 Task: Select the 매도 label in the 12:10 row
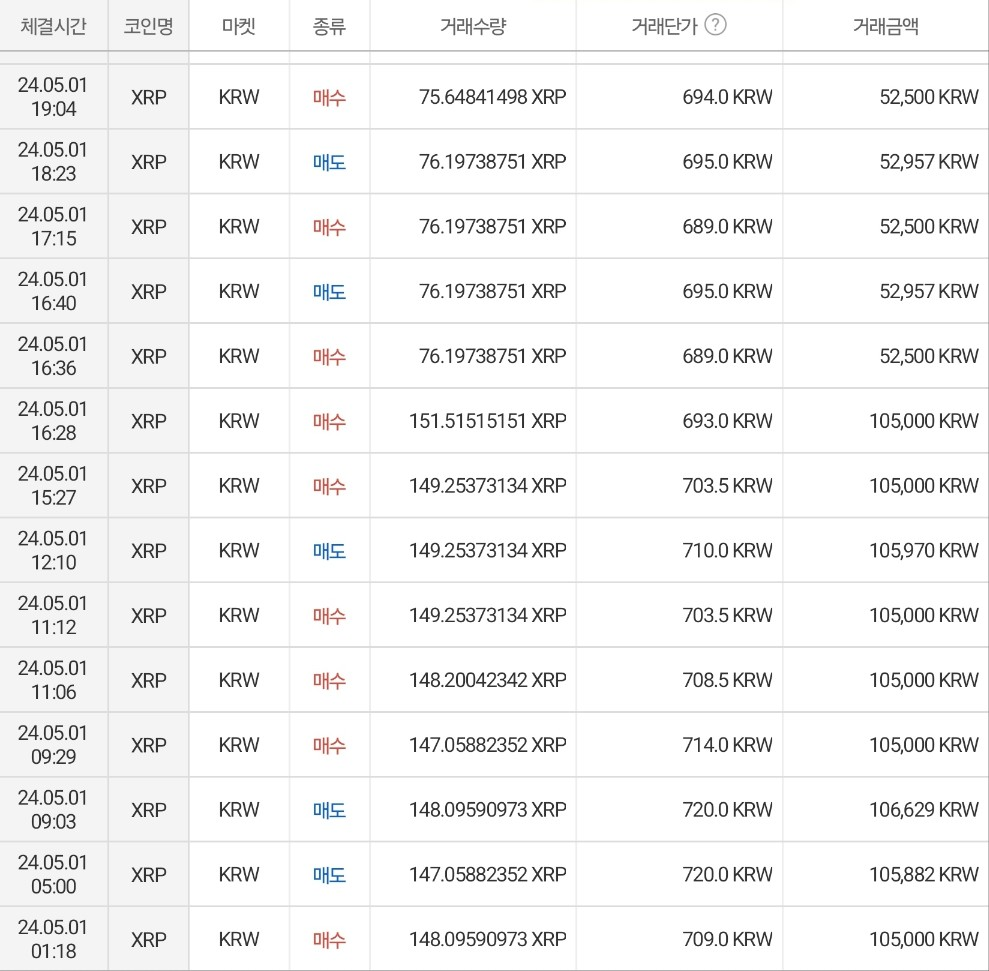pyautogui.click(x=329, y=551)
